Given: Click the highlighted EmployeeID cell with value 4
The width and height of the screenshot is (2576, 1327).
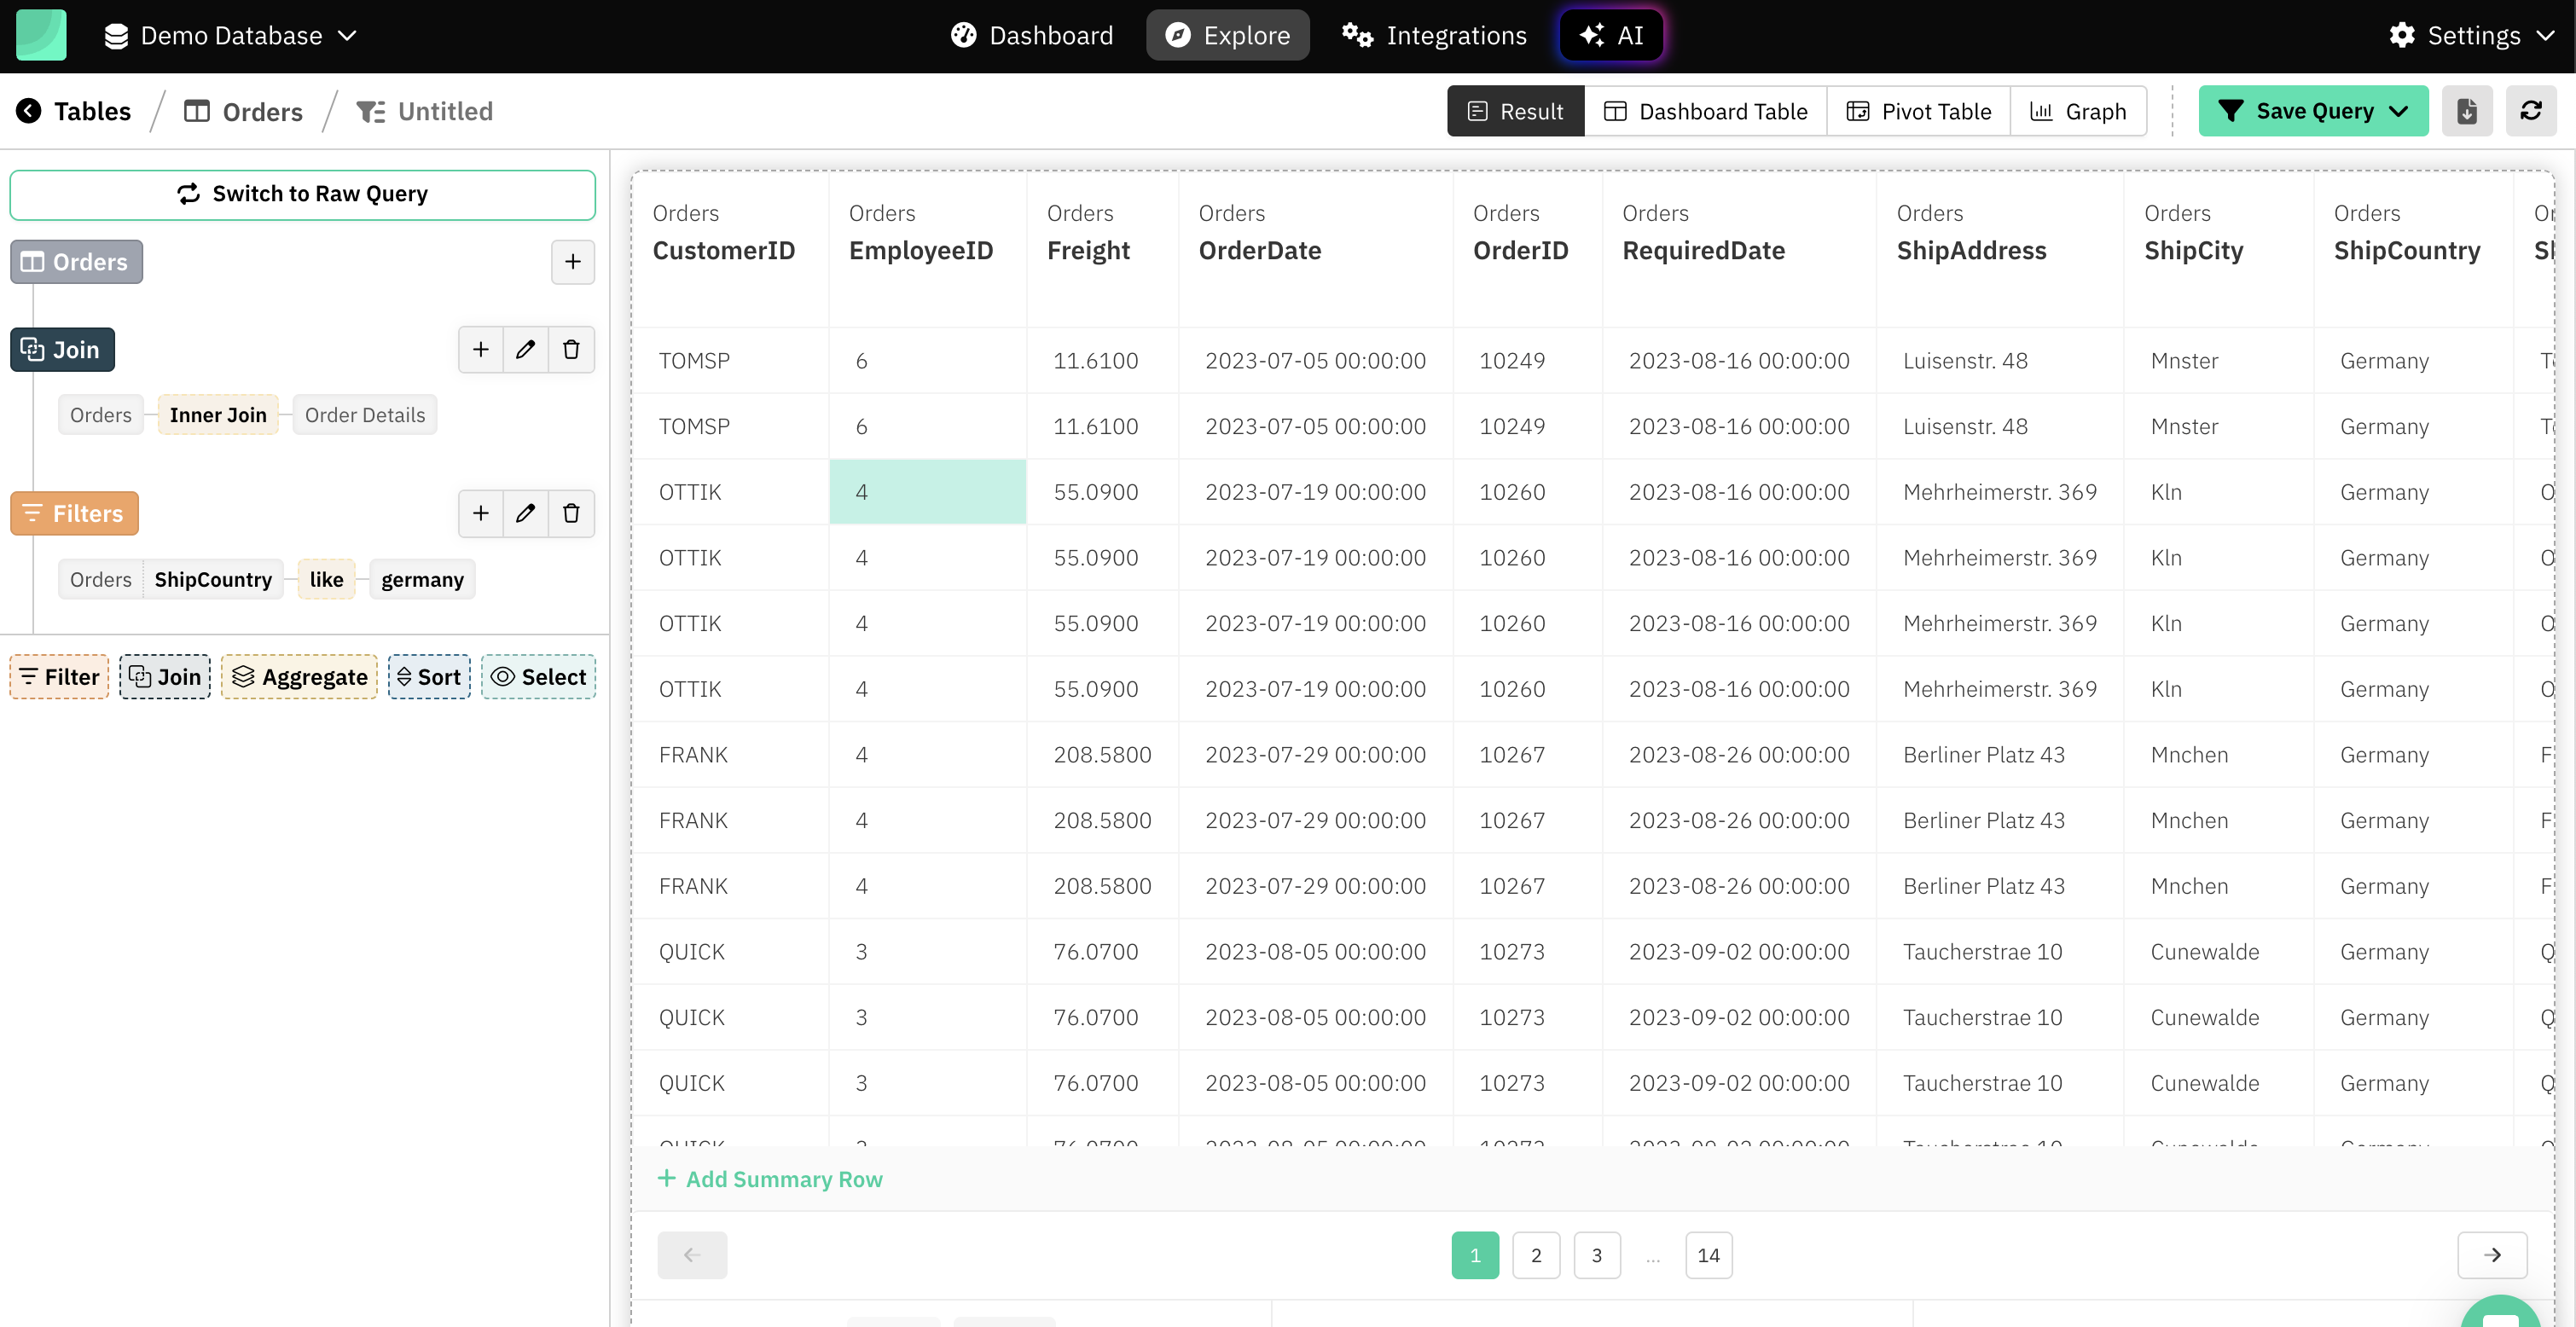Looking at the screenshot, I should (x=927, y=491).
